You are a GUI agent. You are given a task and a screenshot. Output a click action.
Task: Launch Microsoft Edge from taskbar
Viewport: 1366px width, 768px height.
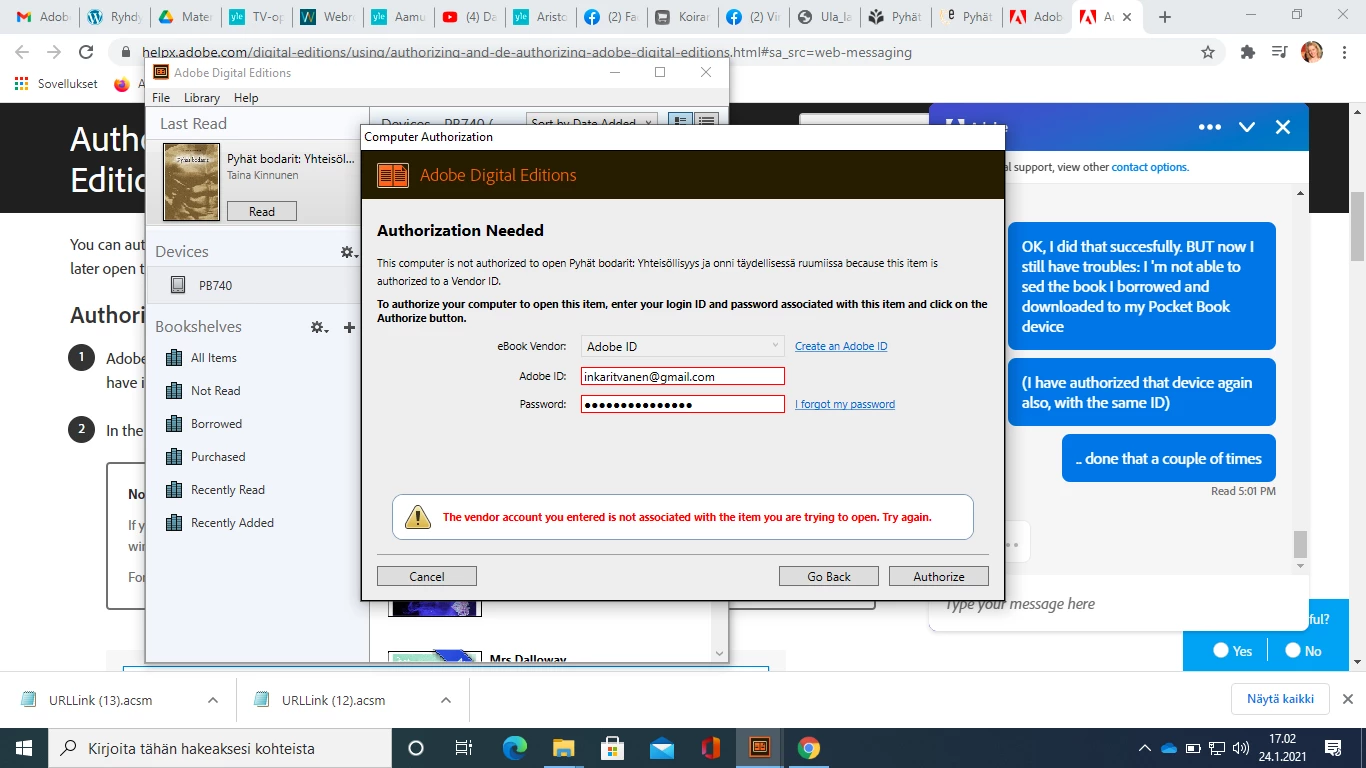point(514,748)
